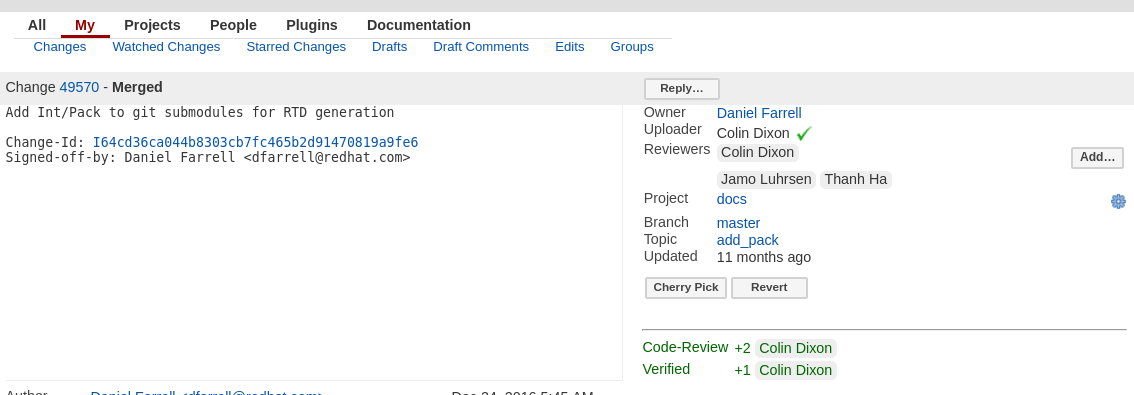Open the docs project link
1134x395 pixels.
tap(731, 199)
